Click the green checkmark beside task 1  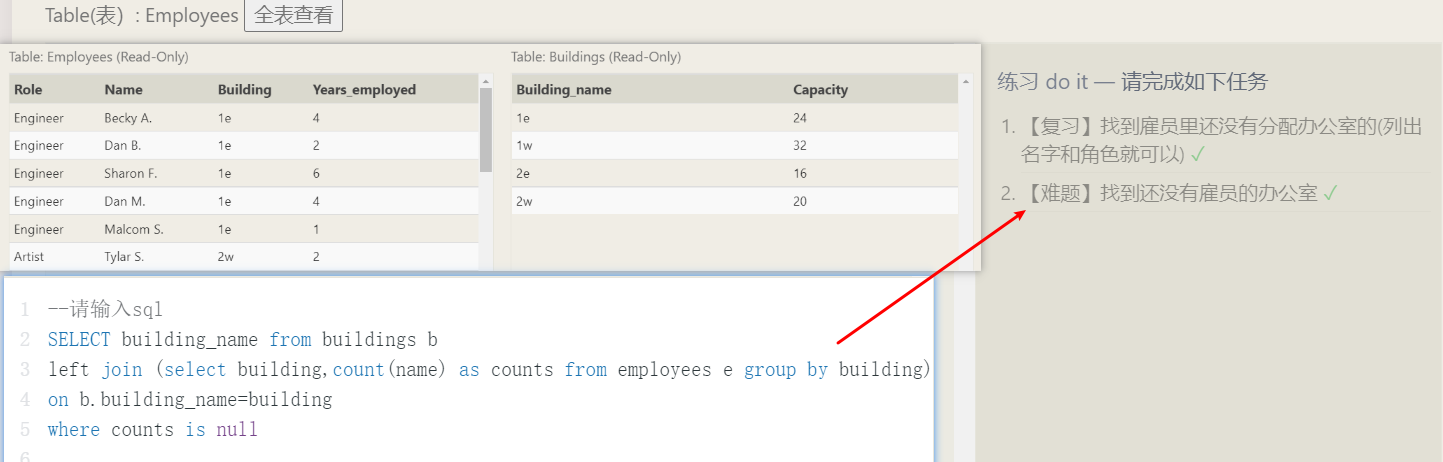pyautogui.click(x=1197, y=155)
